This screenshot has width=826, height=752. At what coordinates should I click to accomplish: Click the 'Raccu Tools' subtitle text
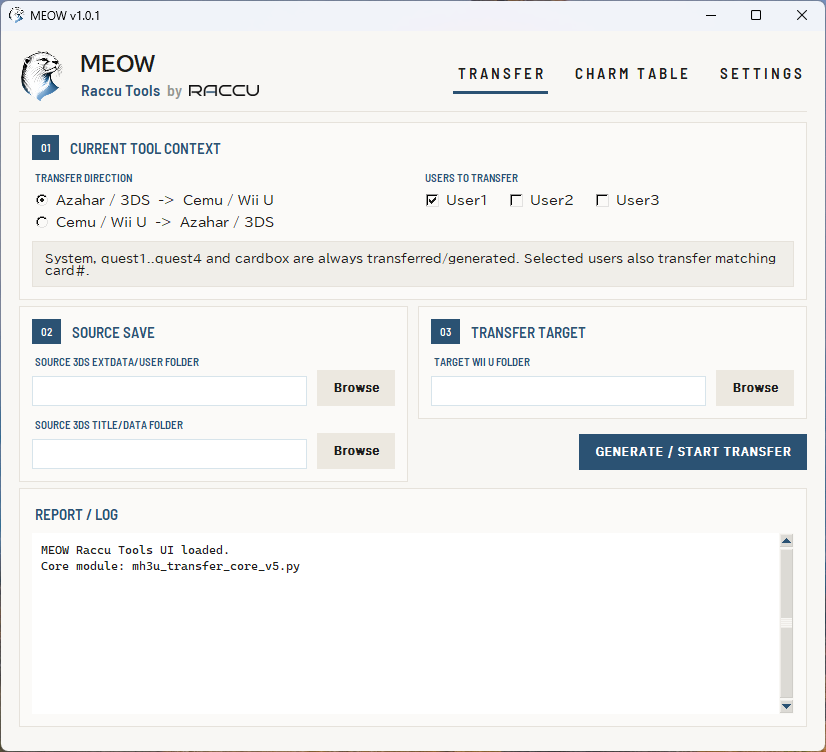pyautogui.click(x=121, y=91)
